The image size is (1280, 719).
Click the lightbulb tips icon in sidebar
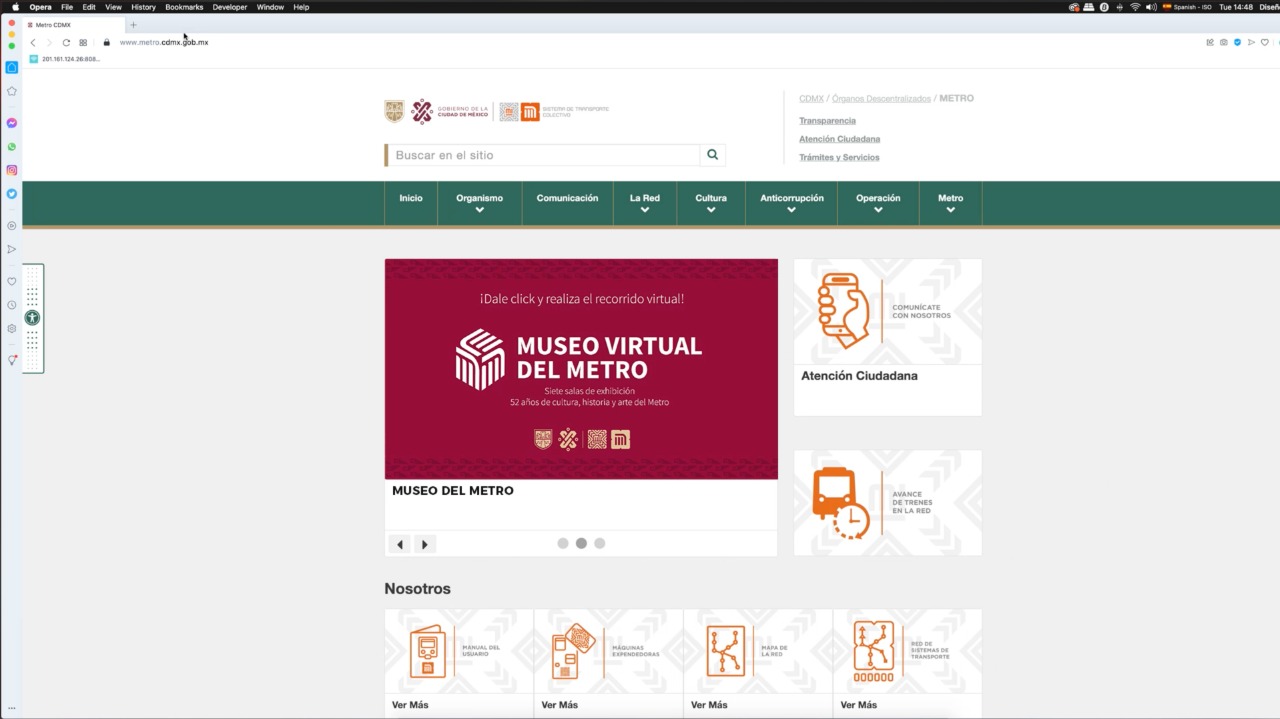point(12,360)
